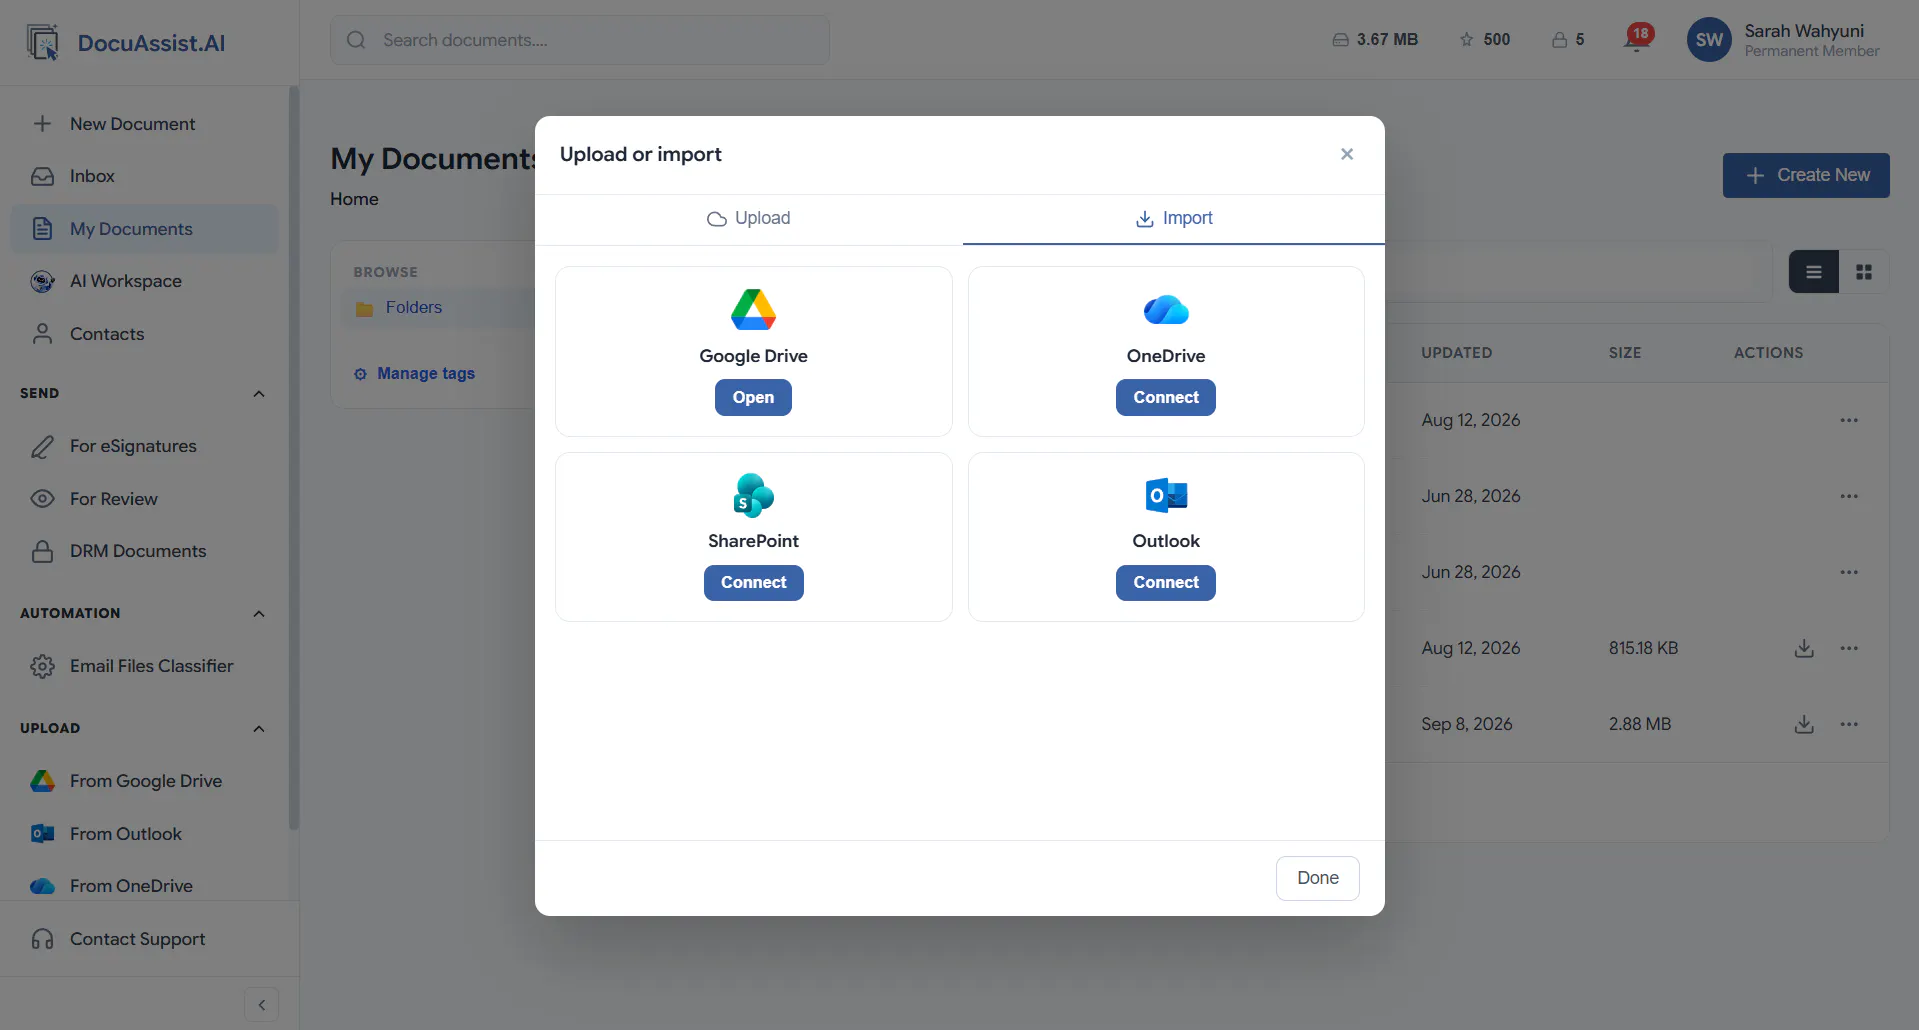Open DRM Documents in sidebar
This screenshot has height=1030, width=1919.
tap(144, 551)
